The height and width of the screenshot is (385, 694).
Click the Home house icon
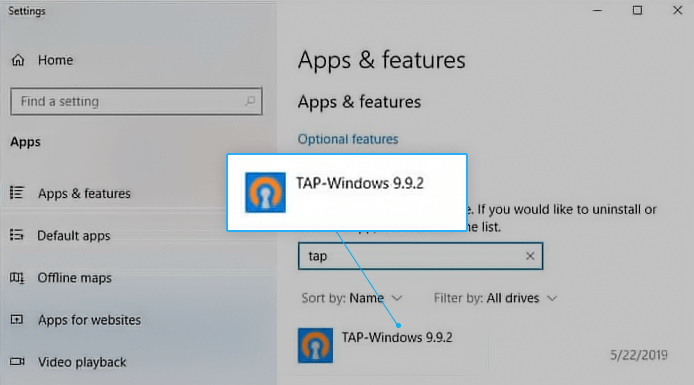click(x=18, y=60)
